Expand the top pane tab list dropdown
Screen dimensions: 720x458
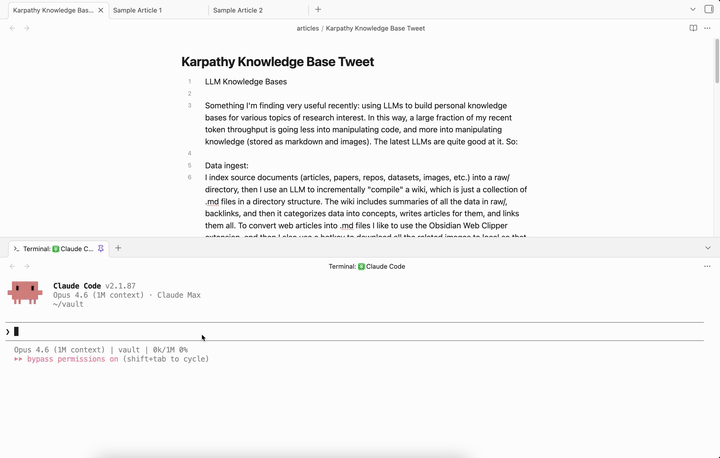point(693,10)
